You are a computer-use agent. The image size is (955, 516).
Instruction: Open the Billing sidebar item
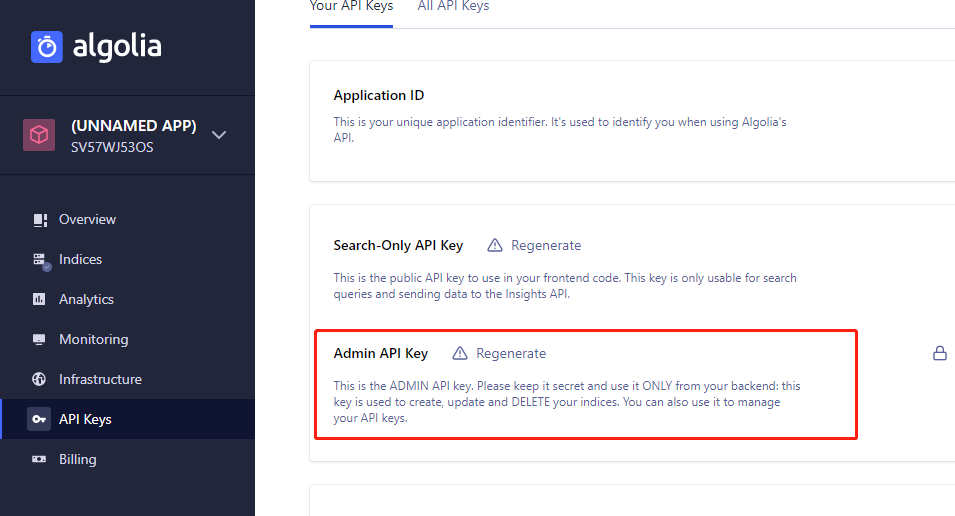click(x=77, y=459)
